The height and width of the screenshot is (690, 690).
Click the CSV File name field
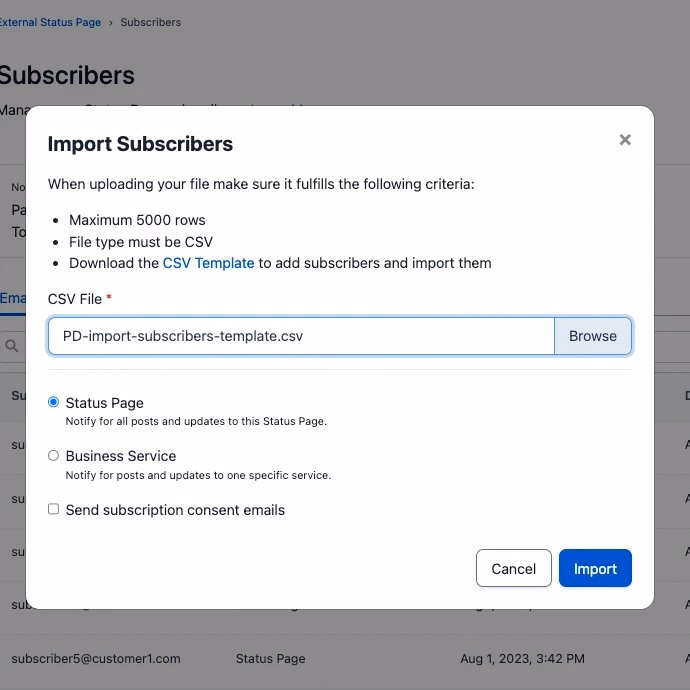coord(300,336)
